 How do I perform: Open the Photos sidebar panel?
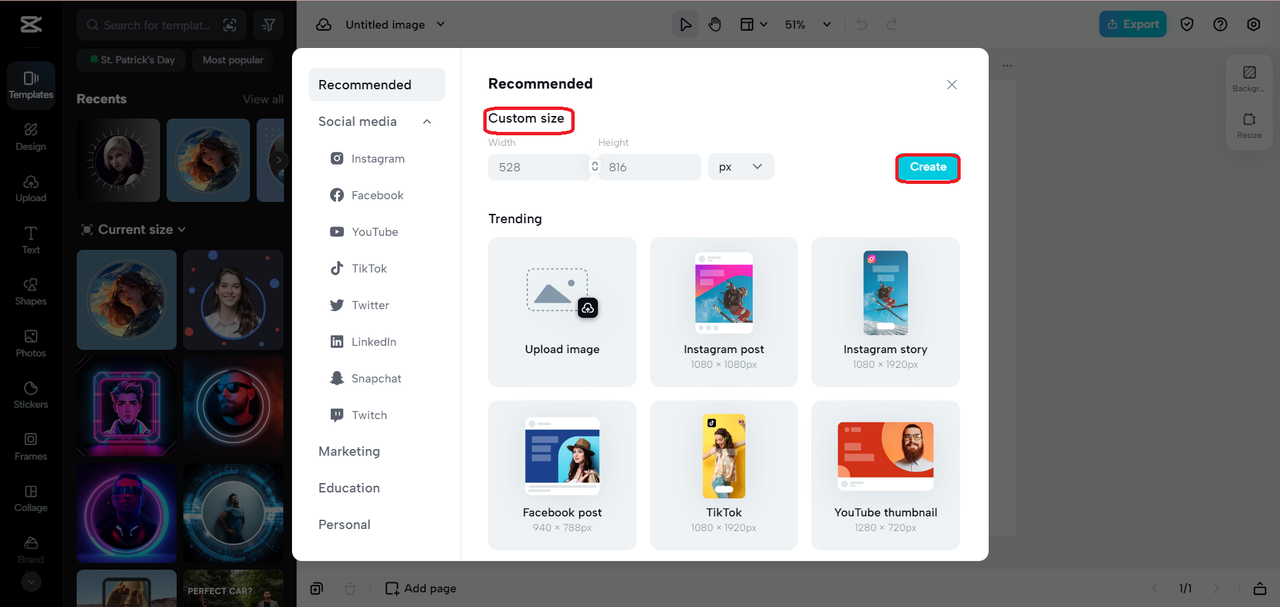click(31, 343)
